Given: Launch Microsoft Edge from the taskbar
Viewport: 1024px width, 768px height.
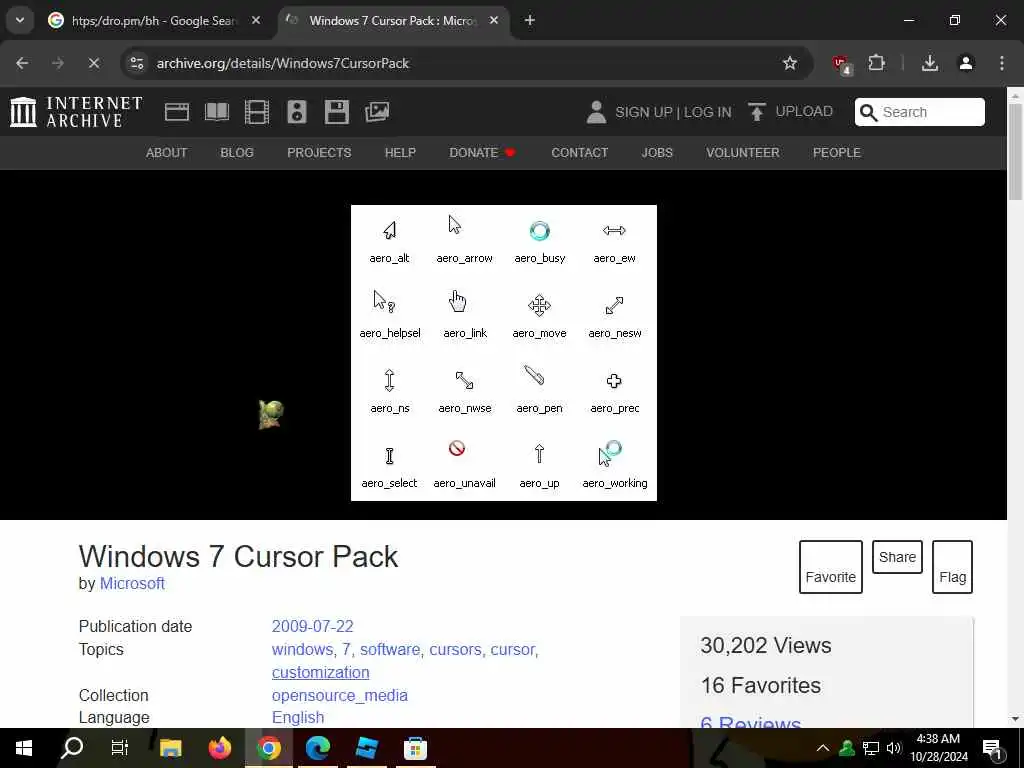Looking at the screenshot, I should [x=317, y=748].
